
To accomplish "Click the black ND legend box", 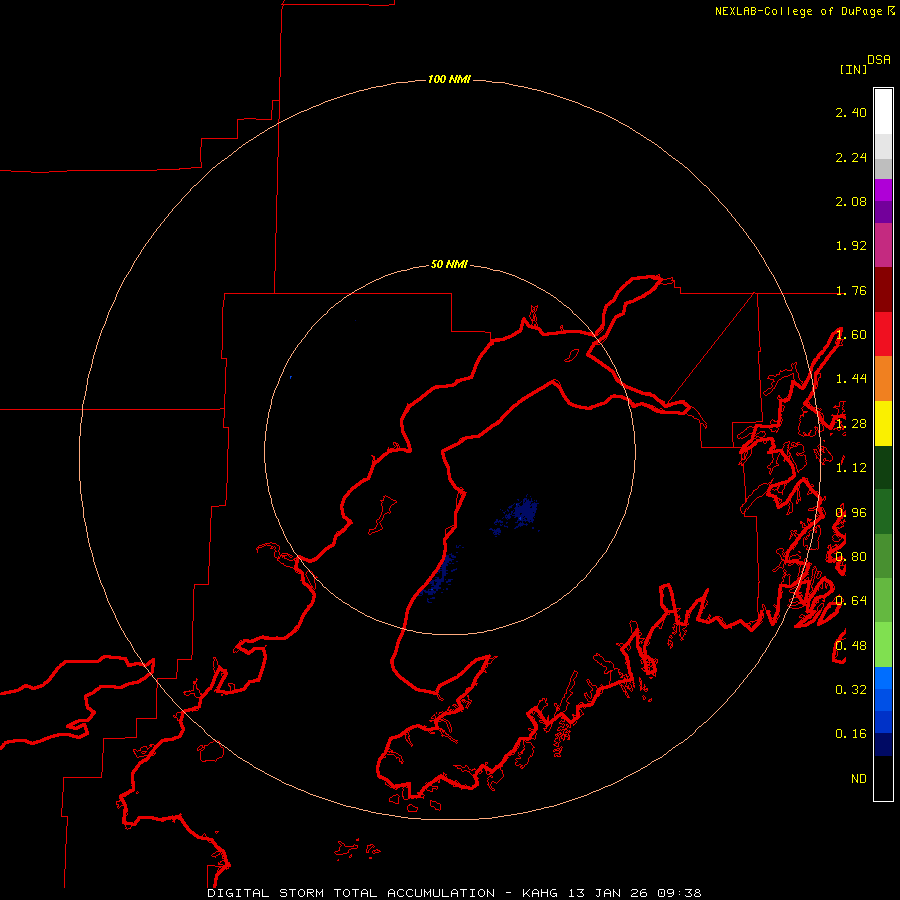I will pyautogui.click(x=883, y=778).
